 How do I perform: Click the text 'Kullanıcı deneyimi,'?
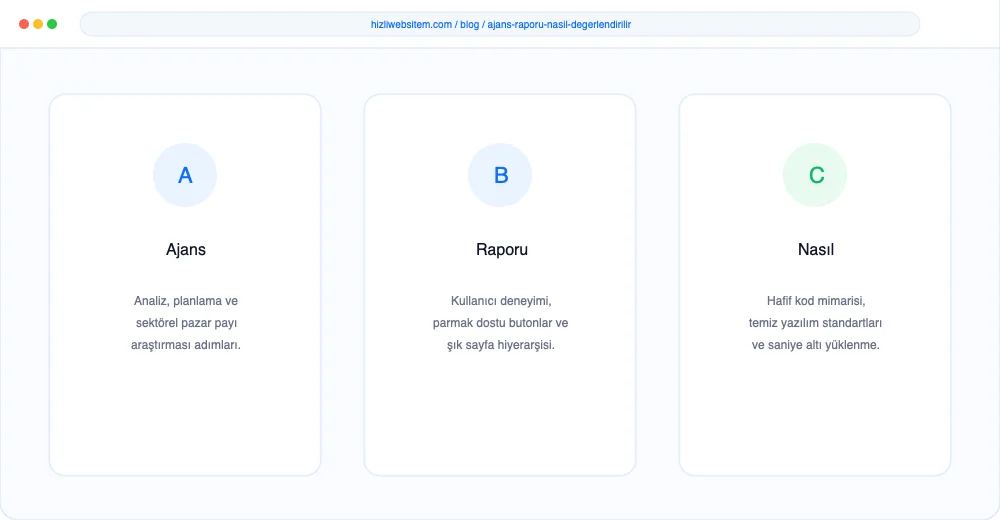point(501,301)
